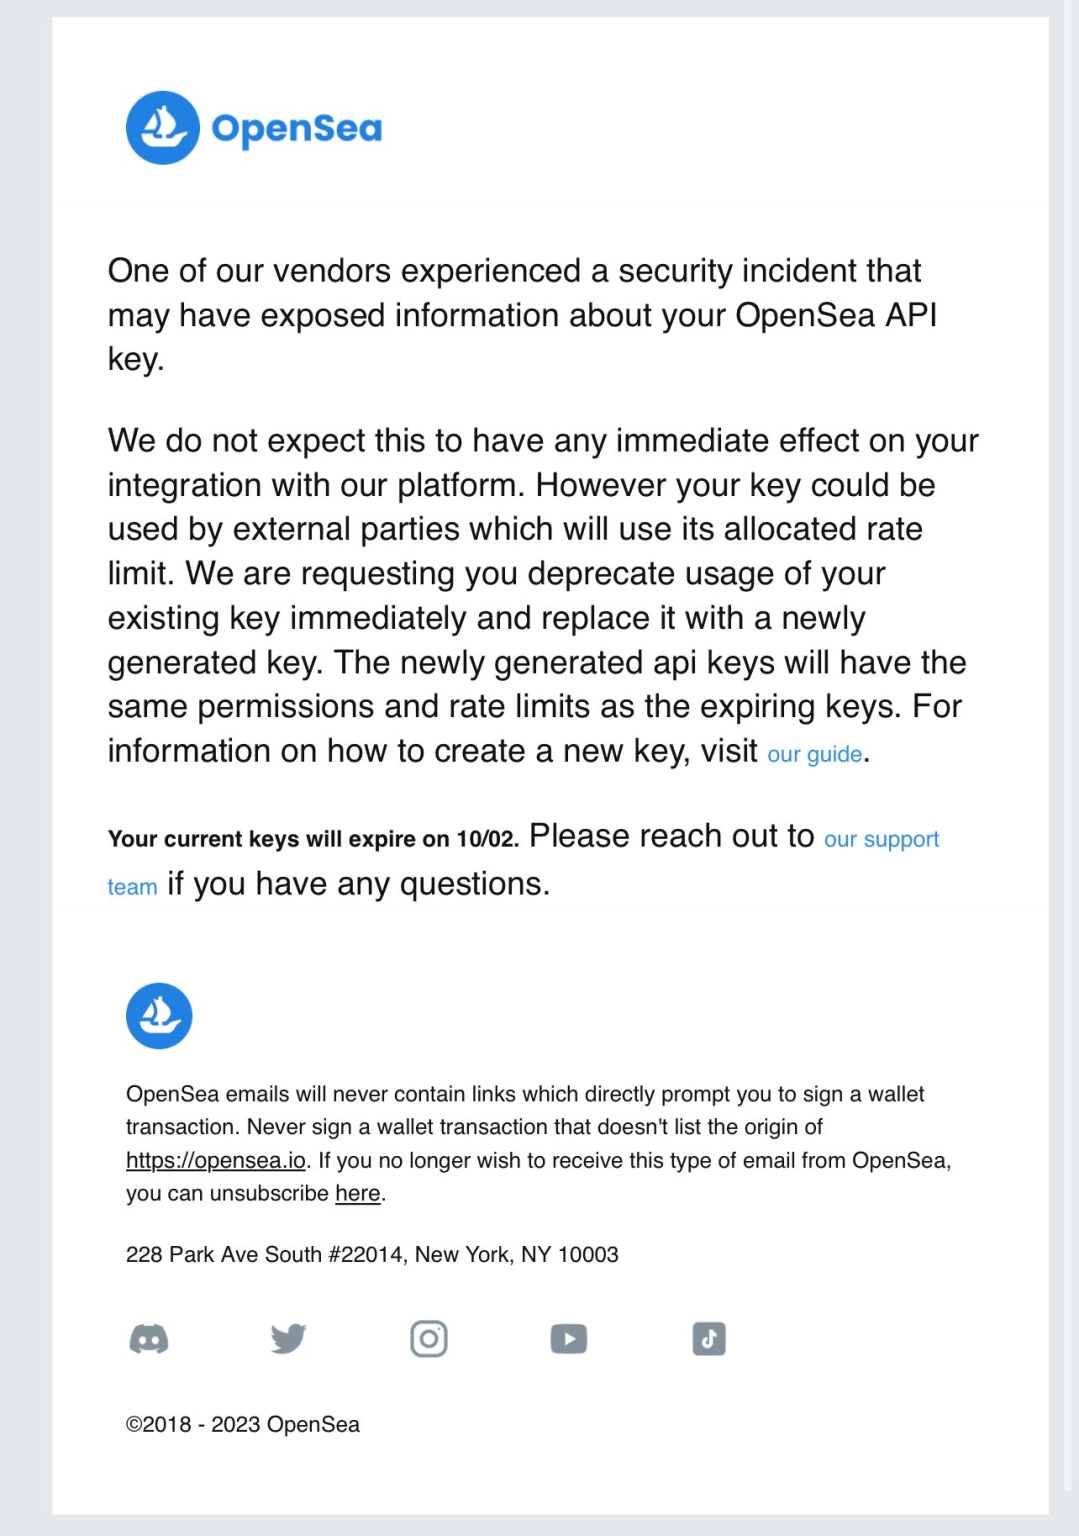Open the TikTok icon in footer
The image size is (1079, 1536).
(x=709, y=1339)
